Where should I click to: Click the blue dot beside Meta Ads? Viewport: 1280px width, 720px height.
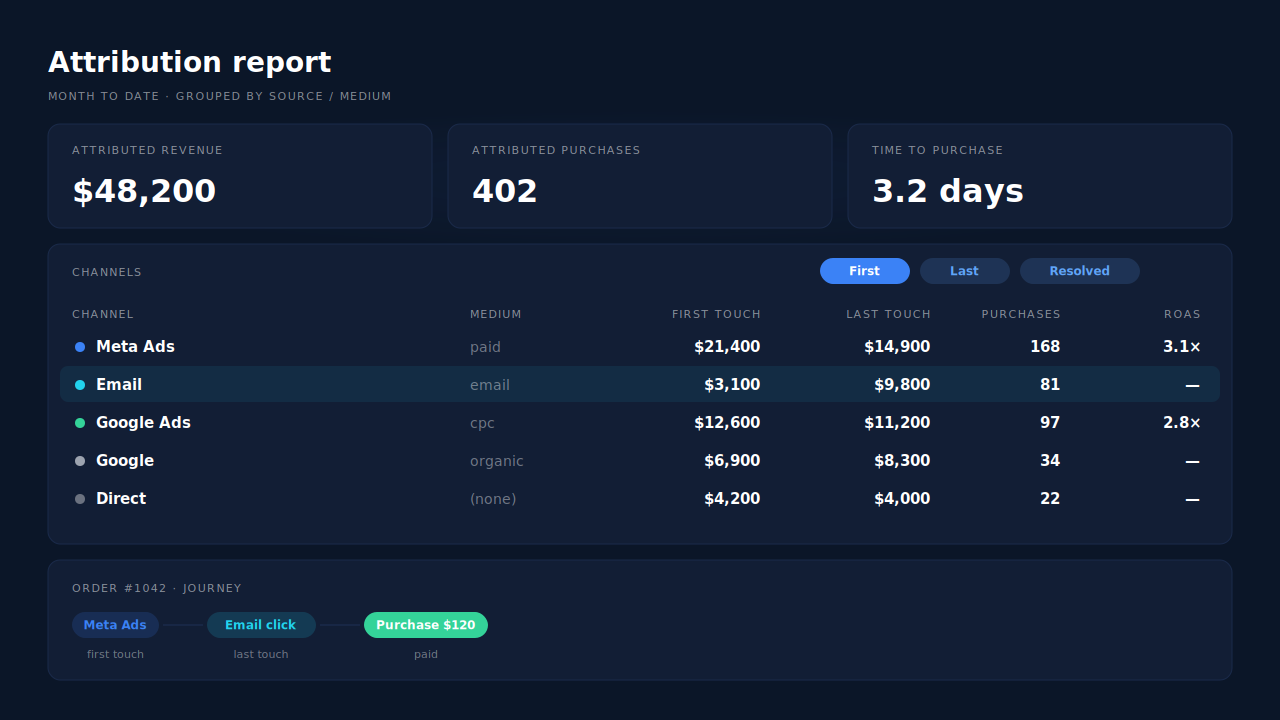(80, 347)
